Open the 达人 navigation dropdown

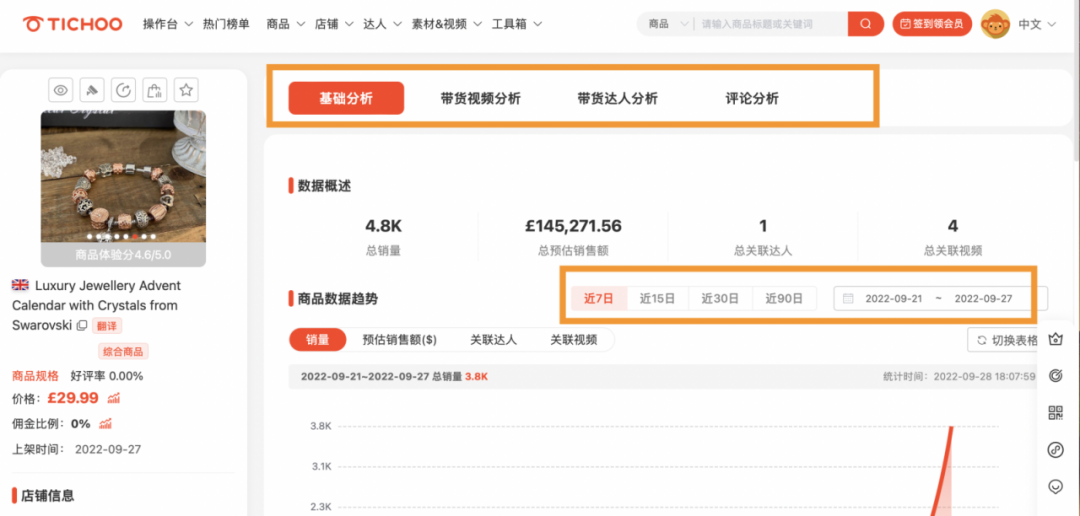pyautogui.click(x=382, y=24)
